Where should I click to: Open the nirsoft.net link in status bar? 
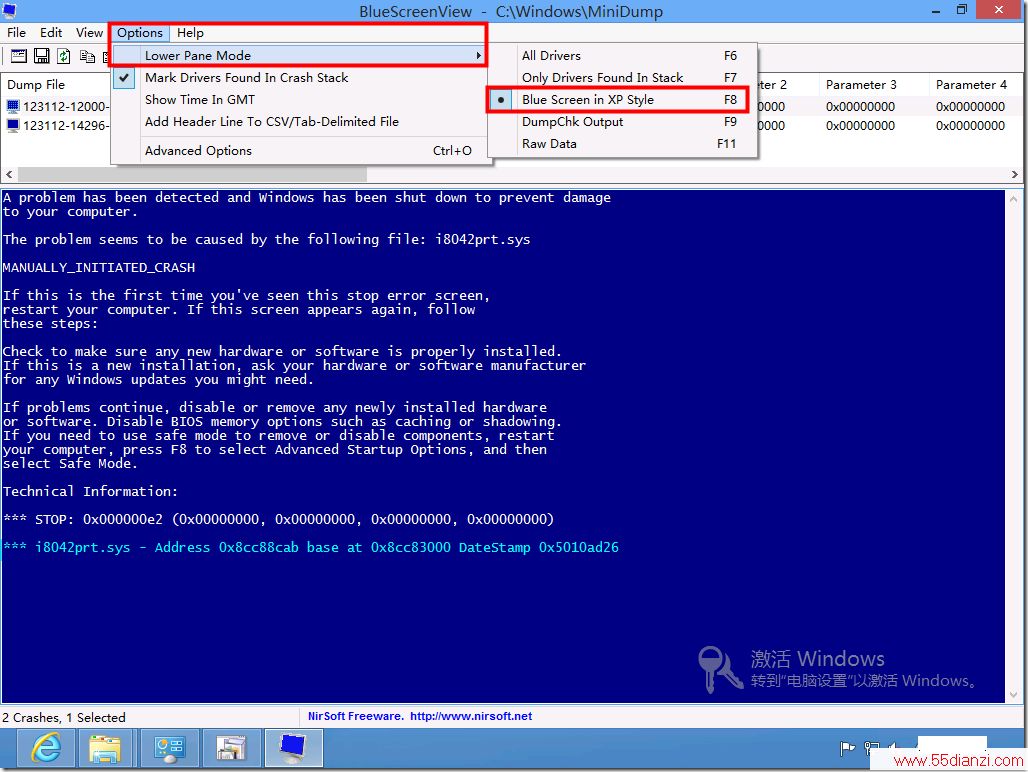471,716
